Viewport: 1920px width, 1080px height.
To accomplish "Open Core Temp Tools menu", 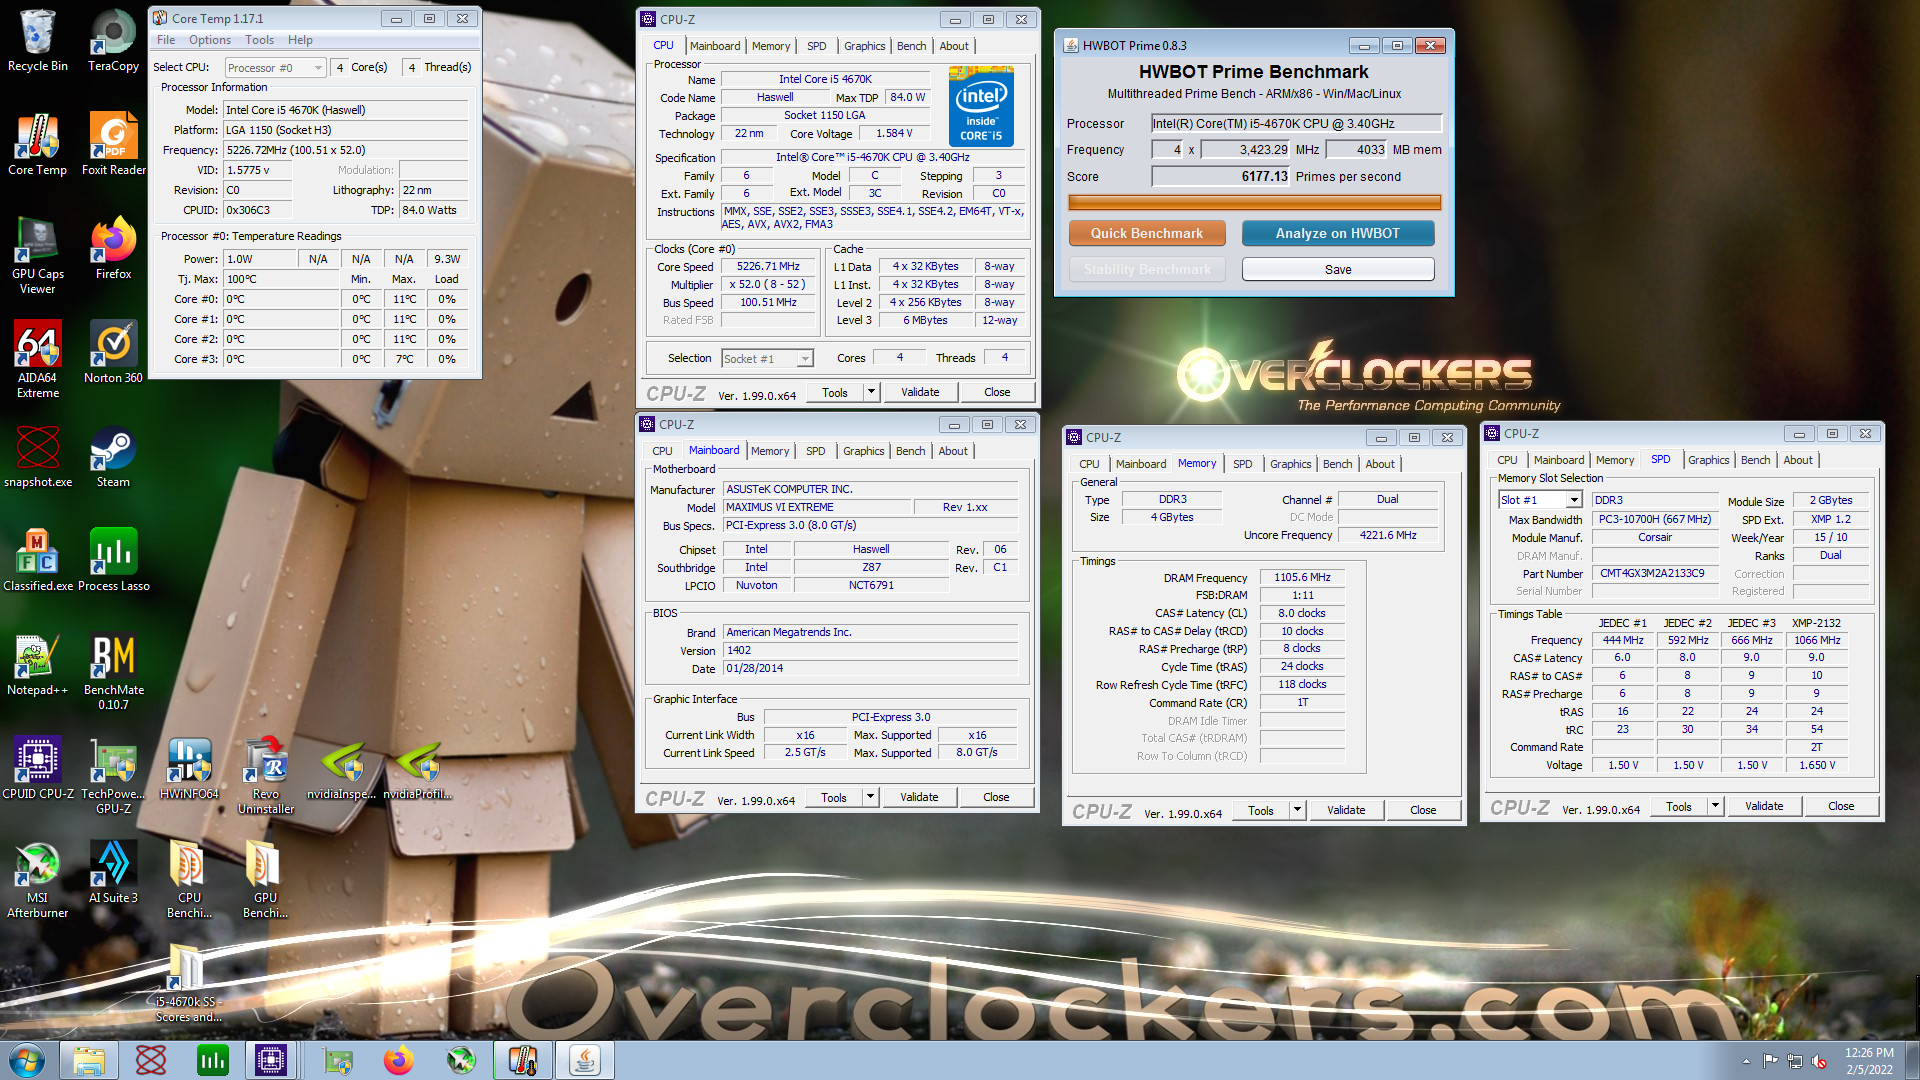I will [x=259, y=40].
